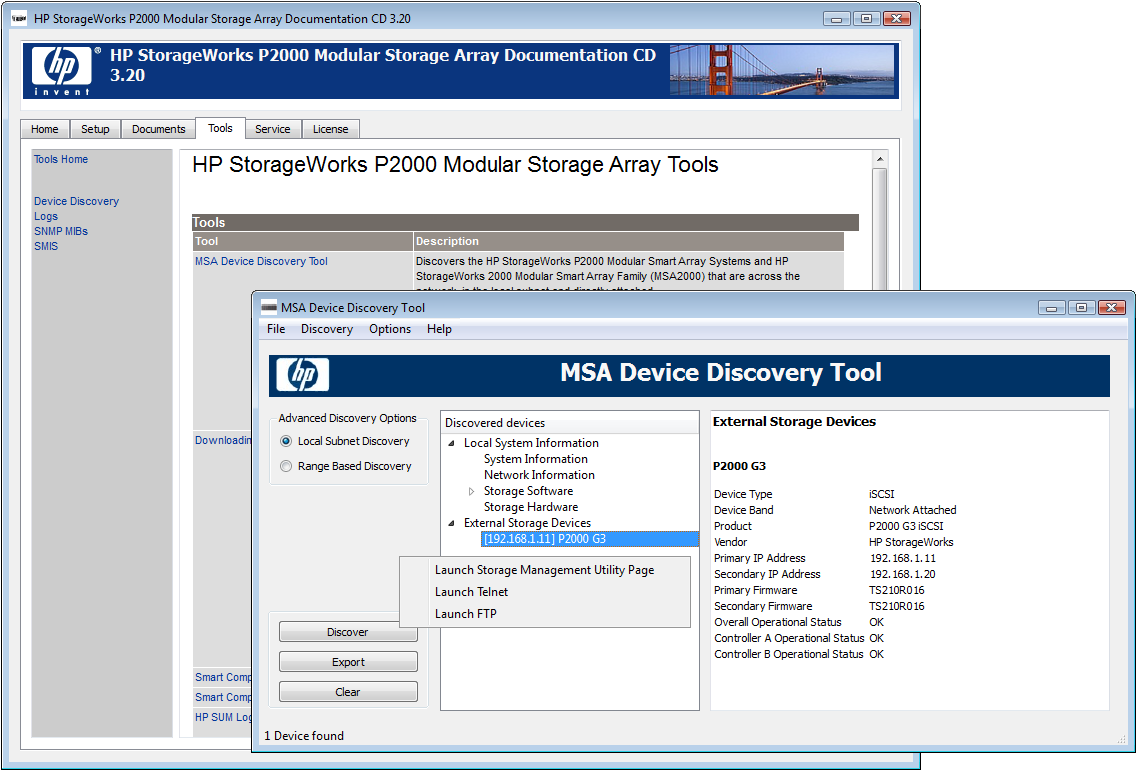Click the Export button
This screenshot has height=770, width=1136.
[348, 662]
